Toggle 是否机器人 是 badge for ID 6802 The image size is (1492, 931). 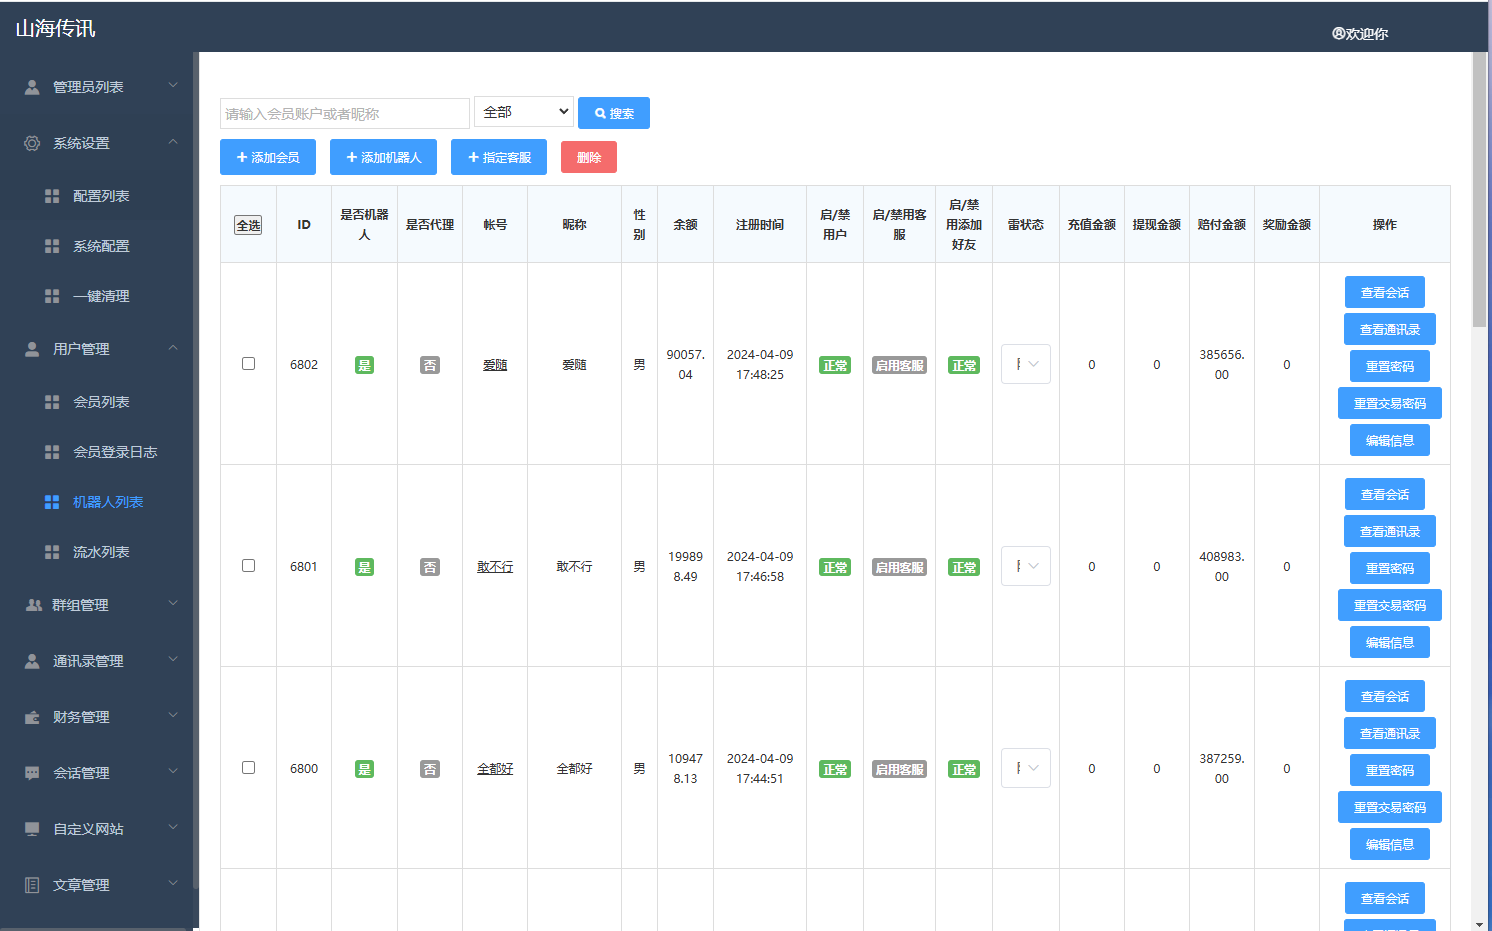(x=364, y=365)
